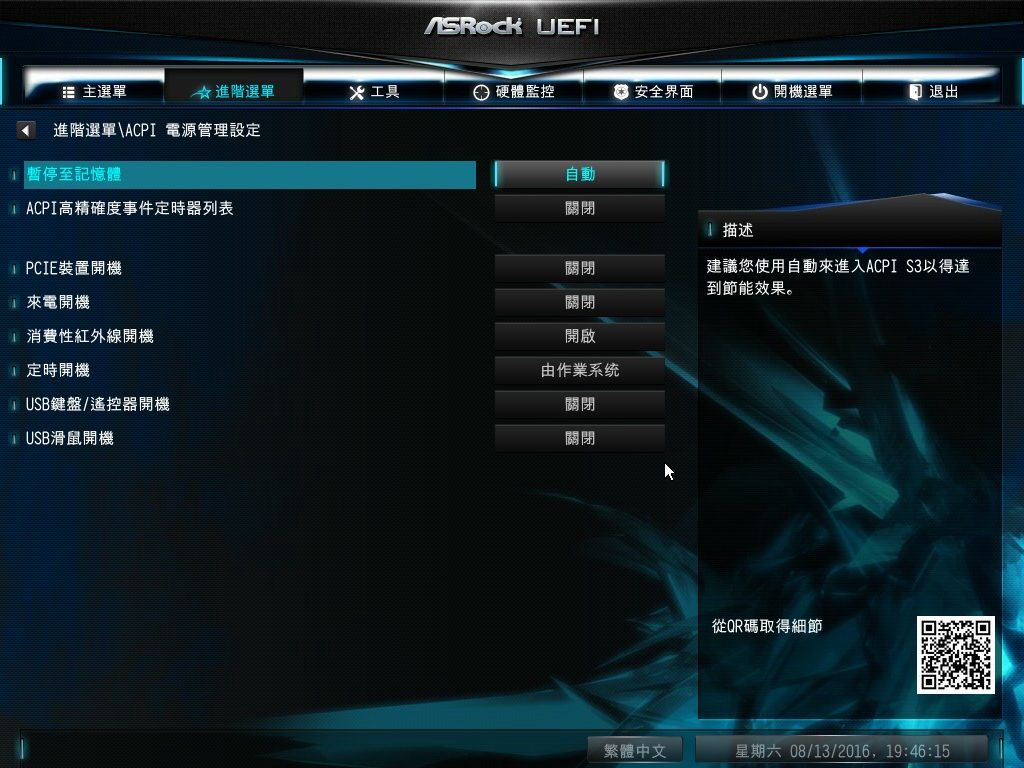This screenshot has height=768, width=1024.
Task: Click the wrench icon on 工具 tab
Action: point(357,92)
